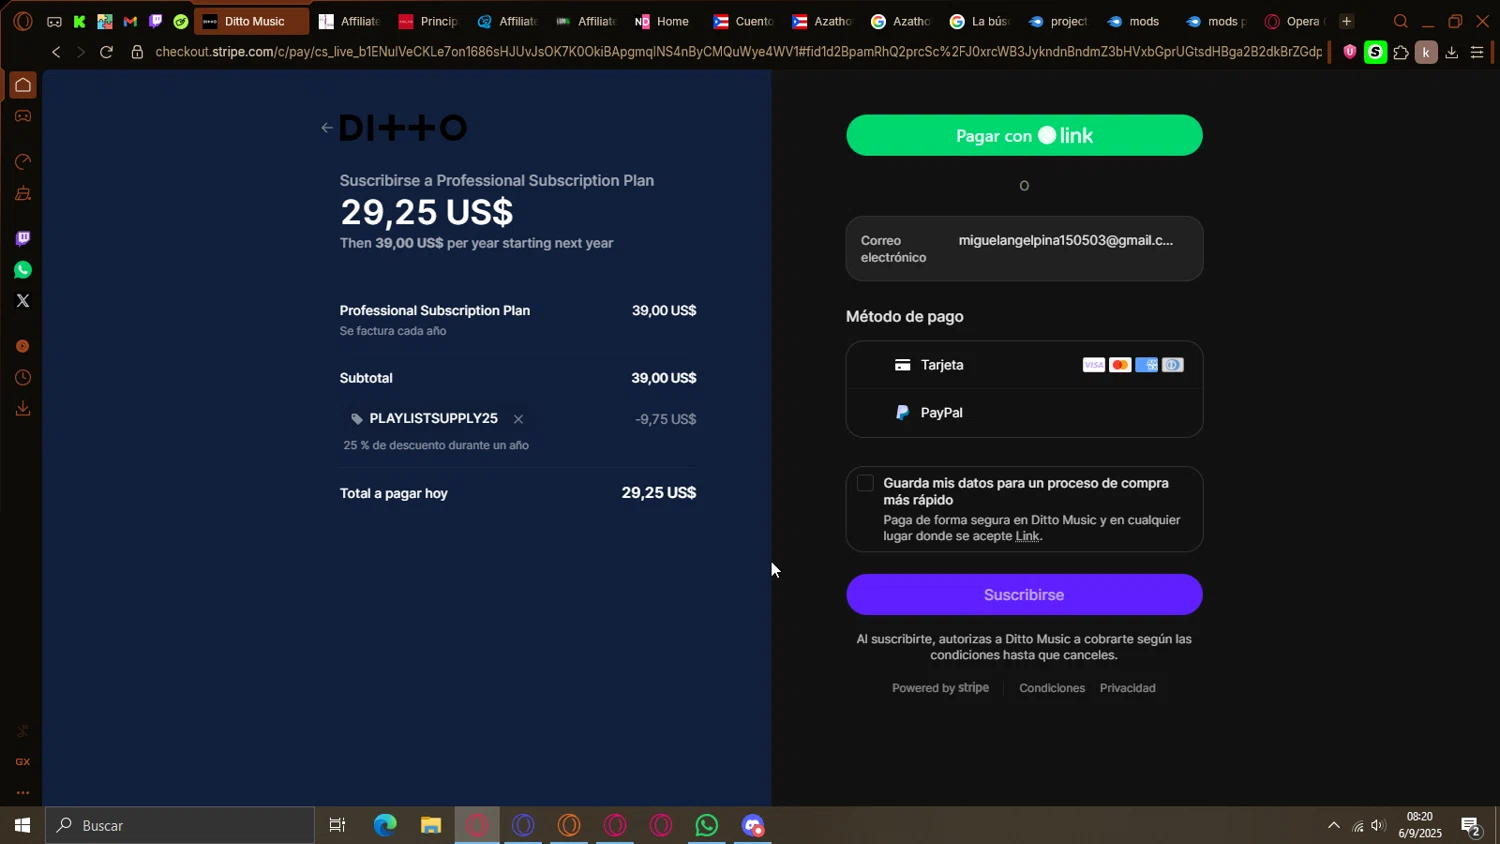Open a new tab with plus button
This screenshot has width=1500, height=844.
(x=1346, y=21)
